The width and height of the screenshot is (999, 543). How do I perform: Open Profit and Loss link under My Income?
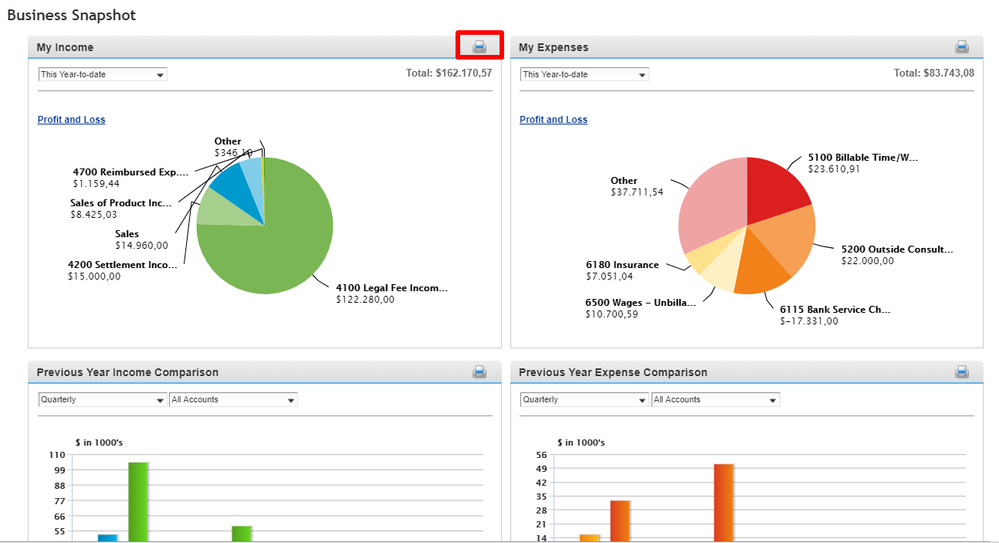coord(71,119)
